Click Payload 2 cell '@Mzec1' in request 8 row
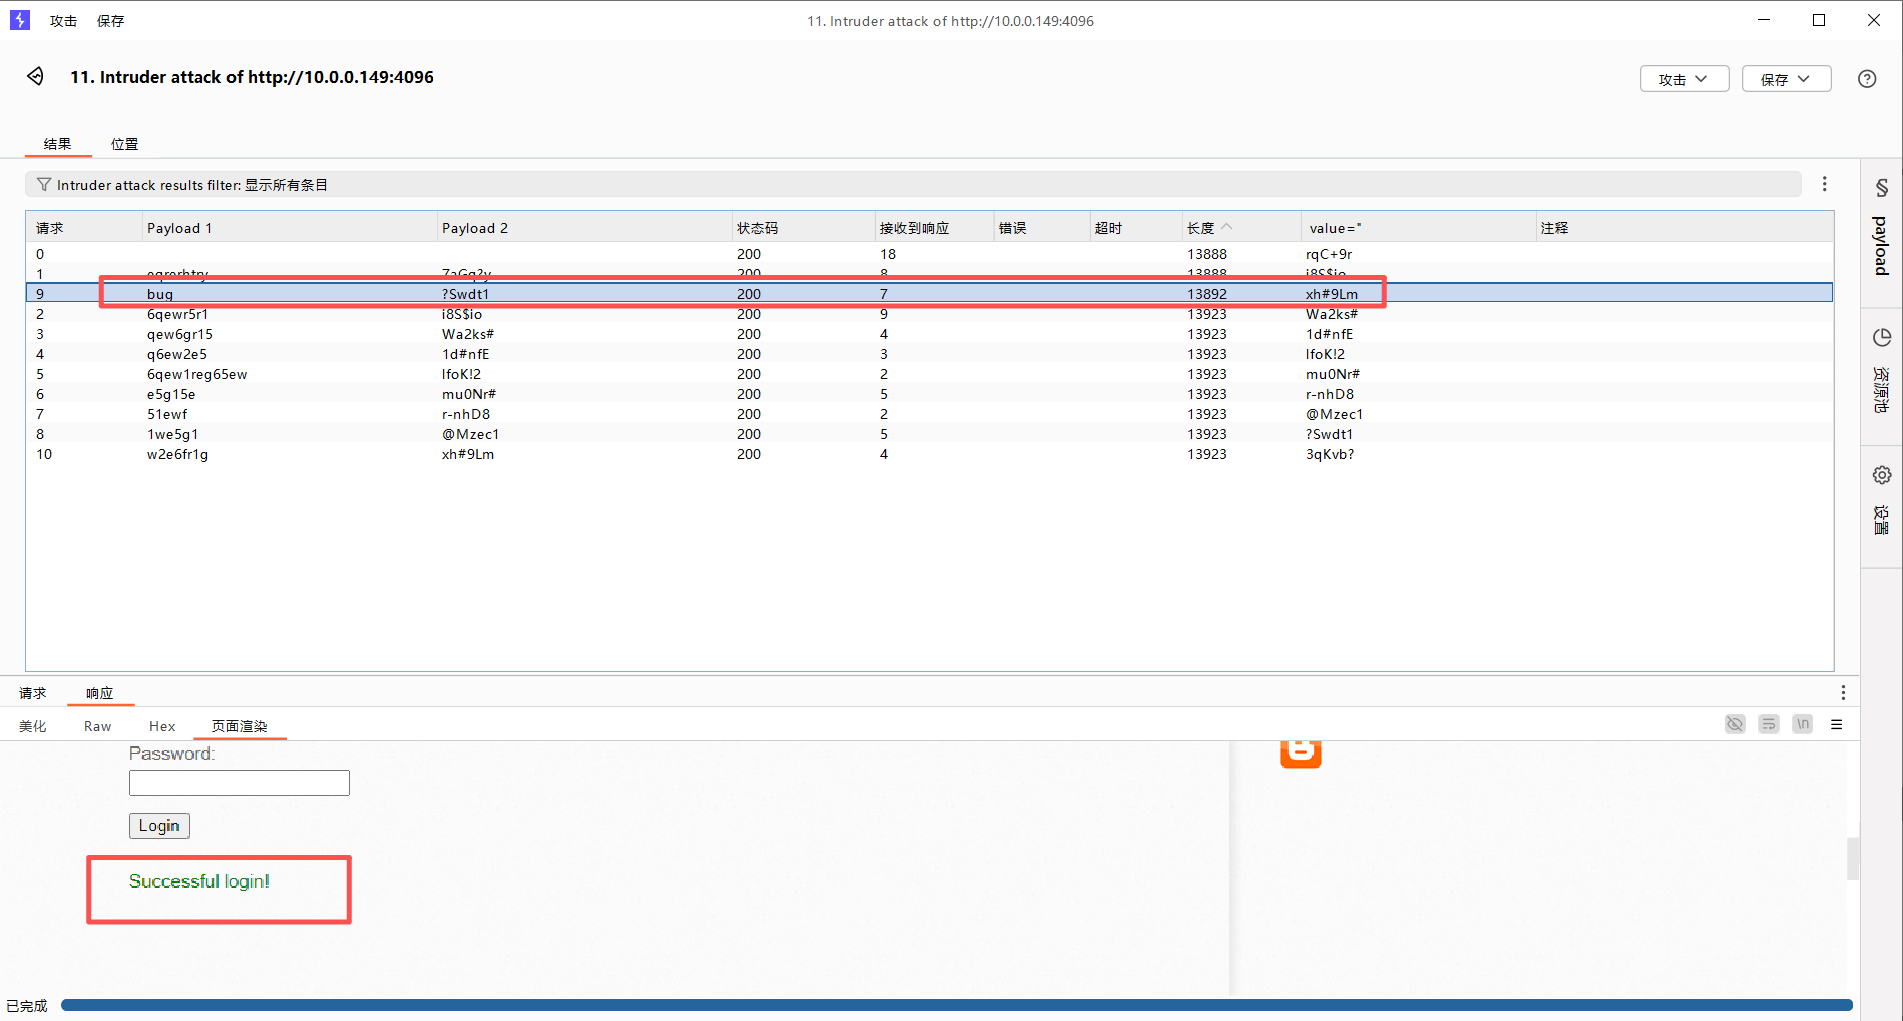The height and width of the screenshot is (1021, 1903). tap(470, 434)
